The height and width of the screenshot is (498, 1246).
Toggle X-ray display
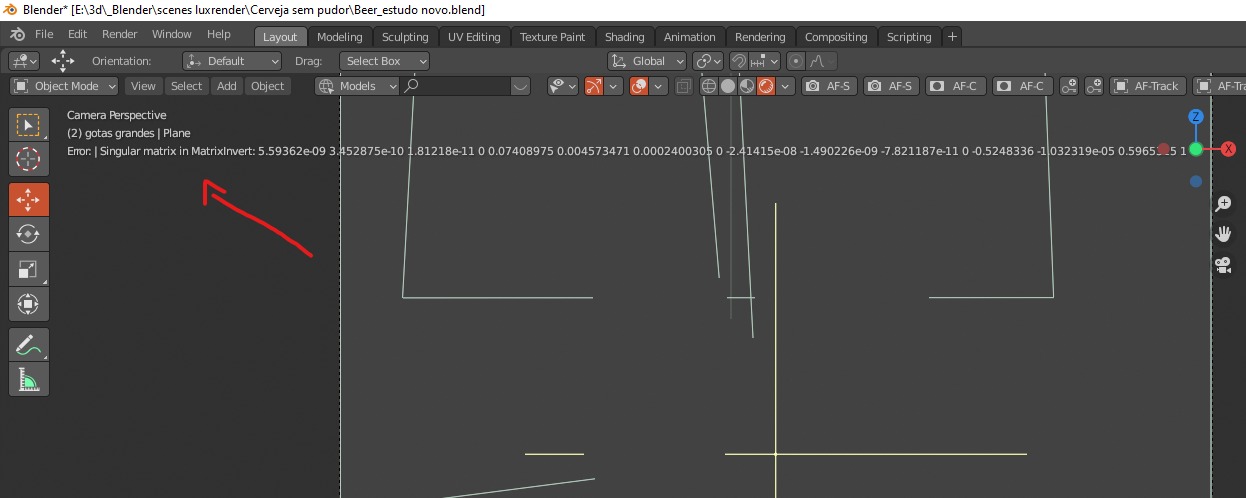(684, 86)
